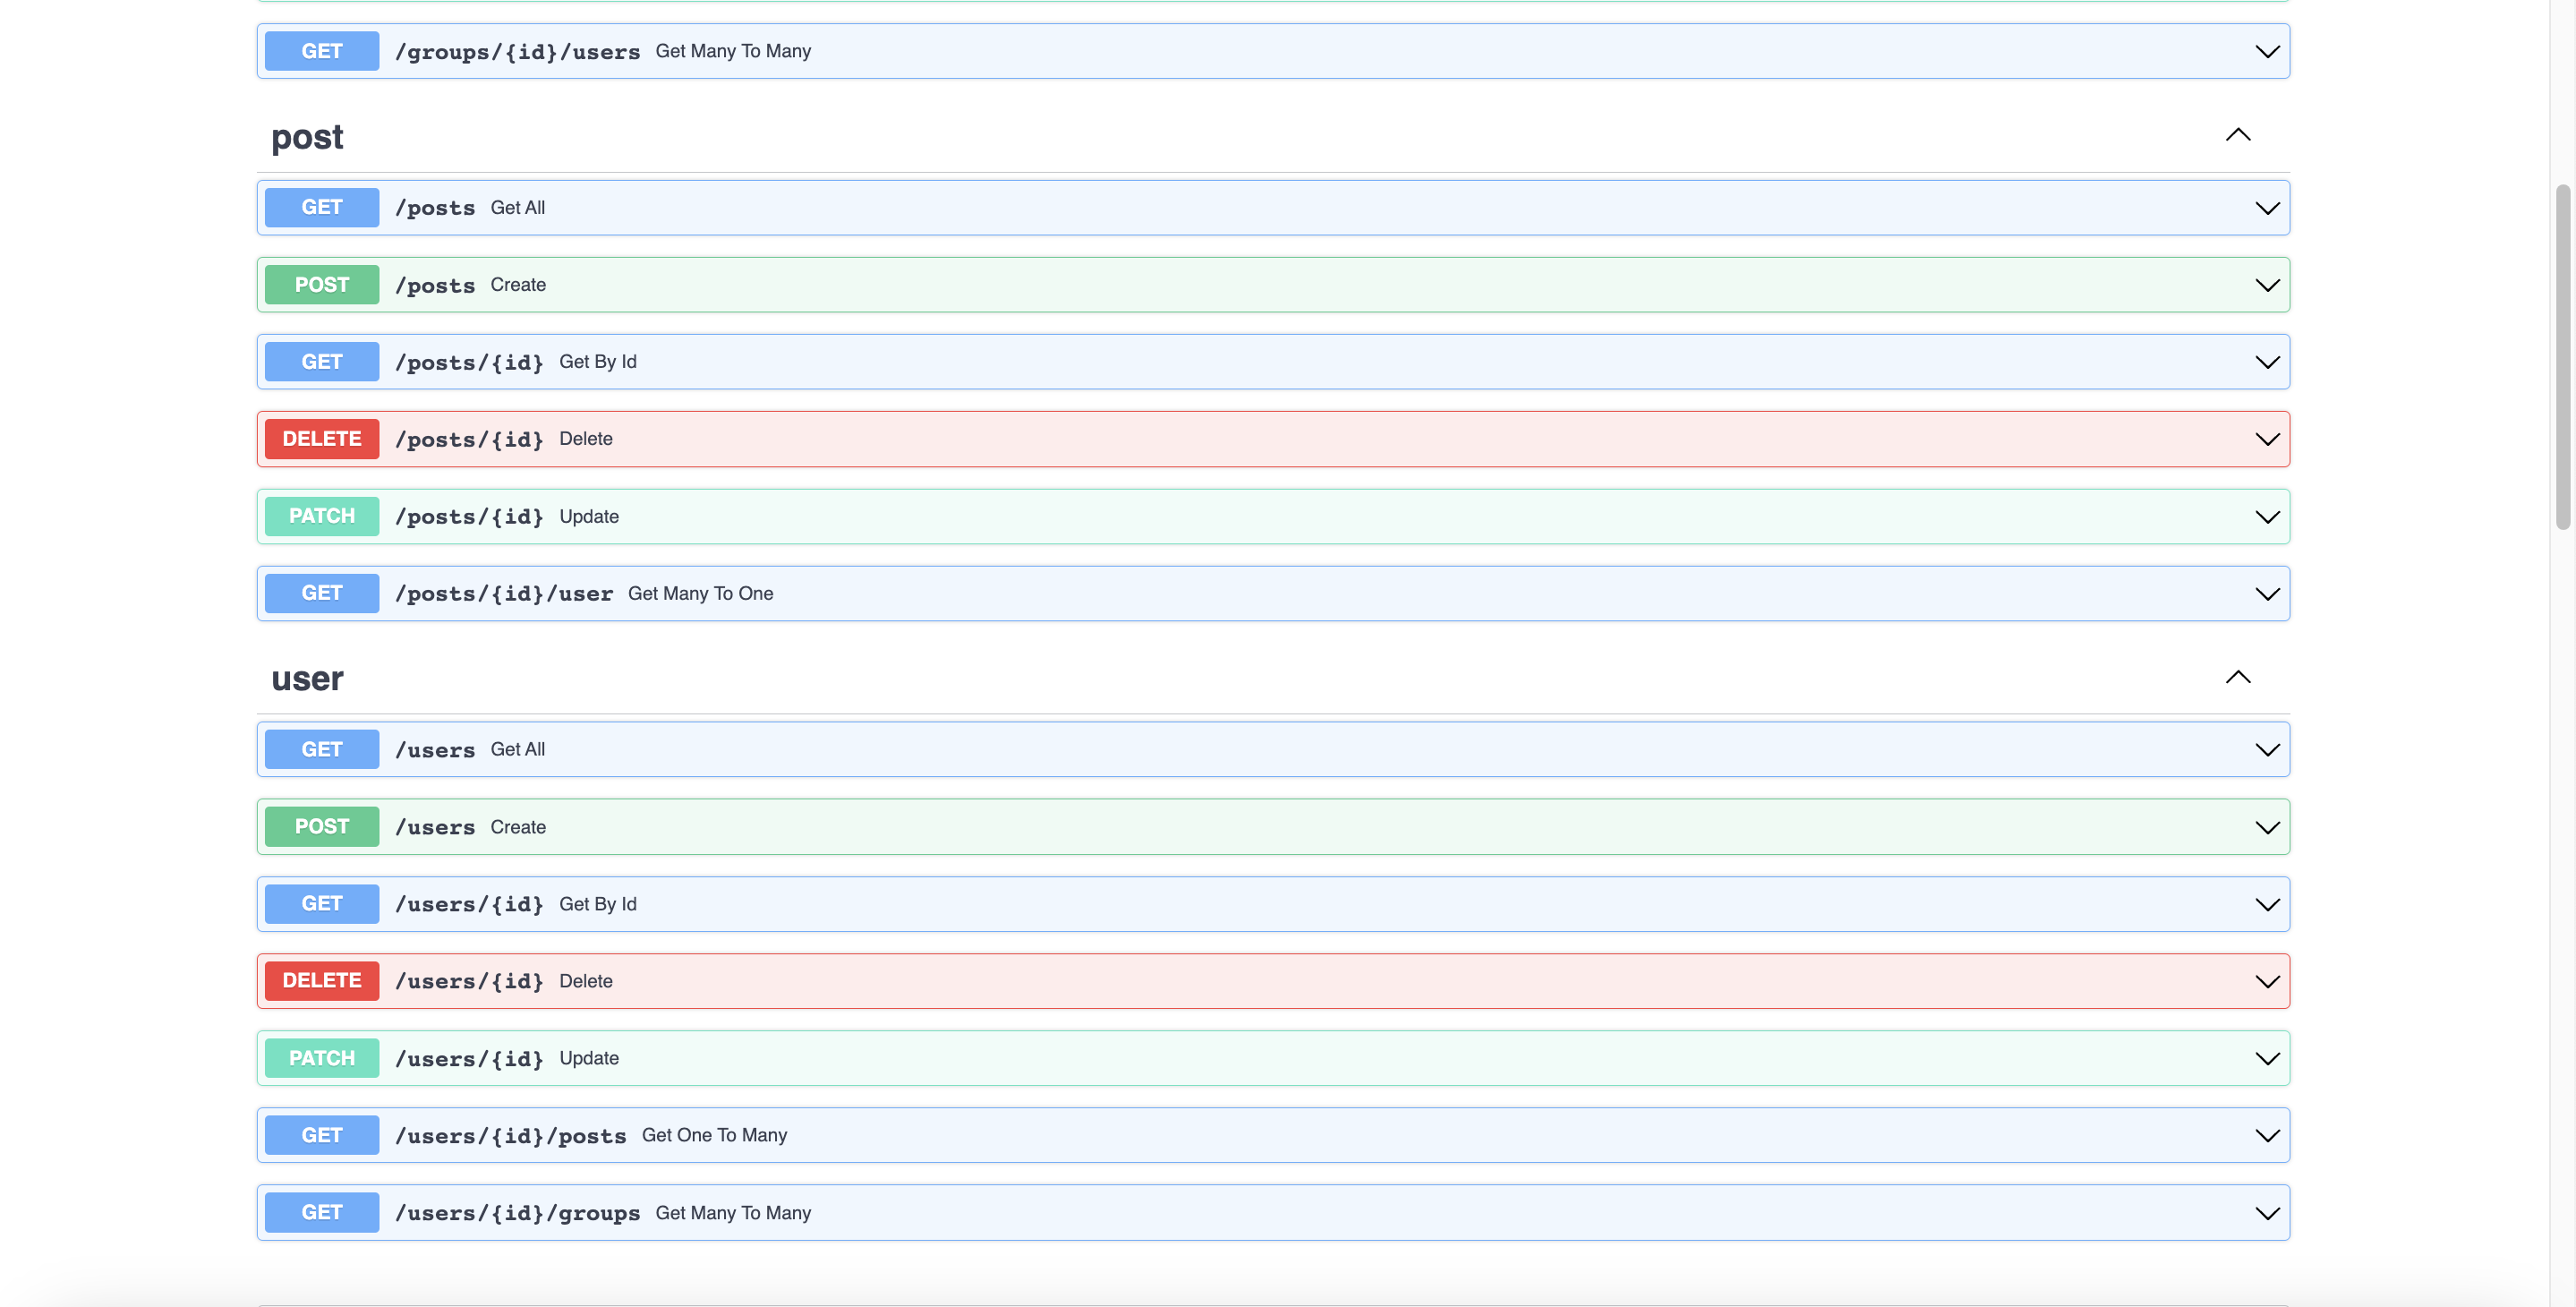Screen dimensions: 2576x1307
Task: Expand chevron on DELETE /users/{id} row
Action: click(2266, 982)
